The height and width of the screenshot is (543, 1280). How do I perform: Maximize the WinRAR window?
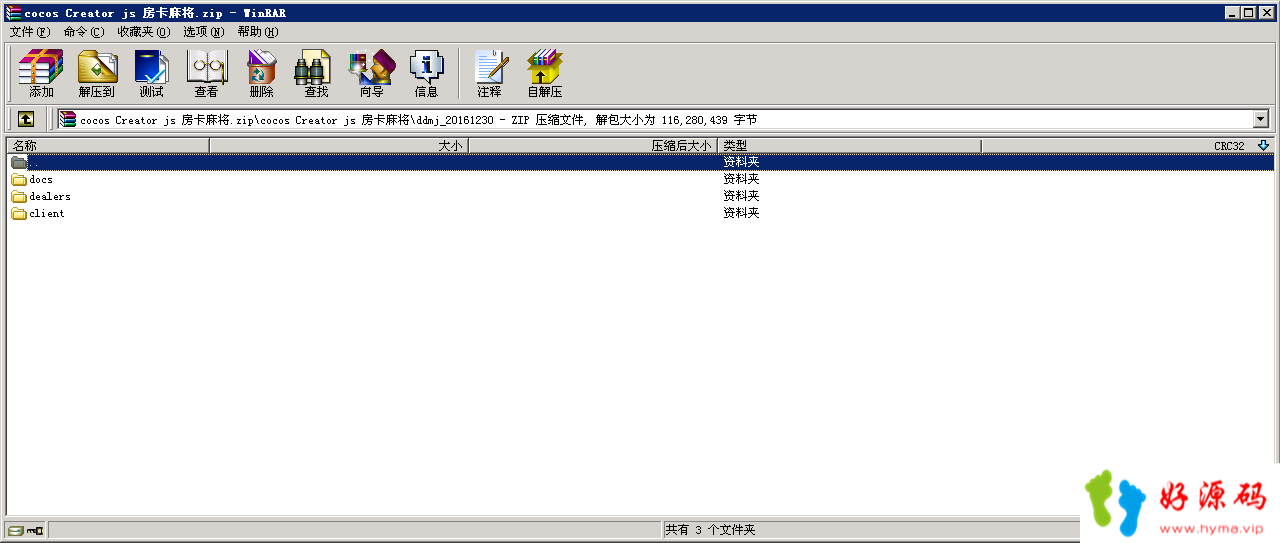1248,13
